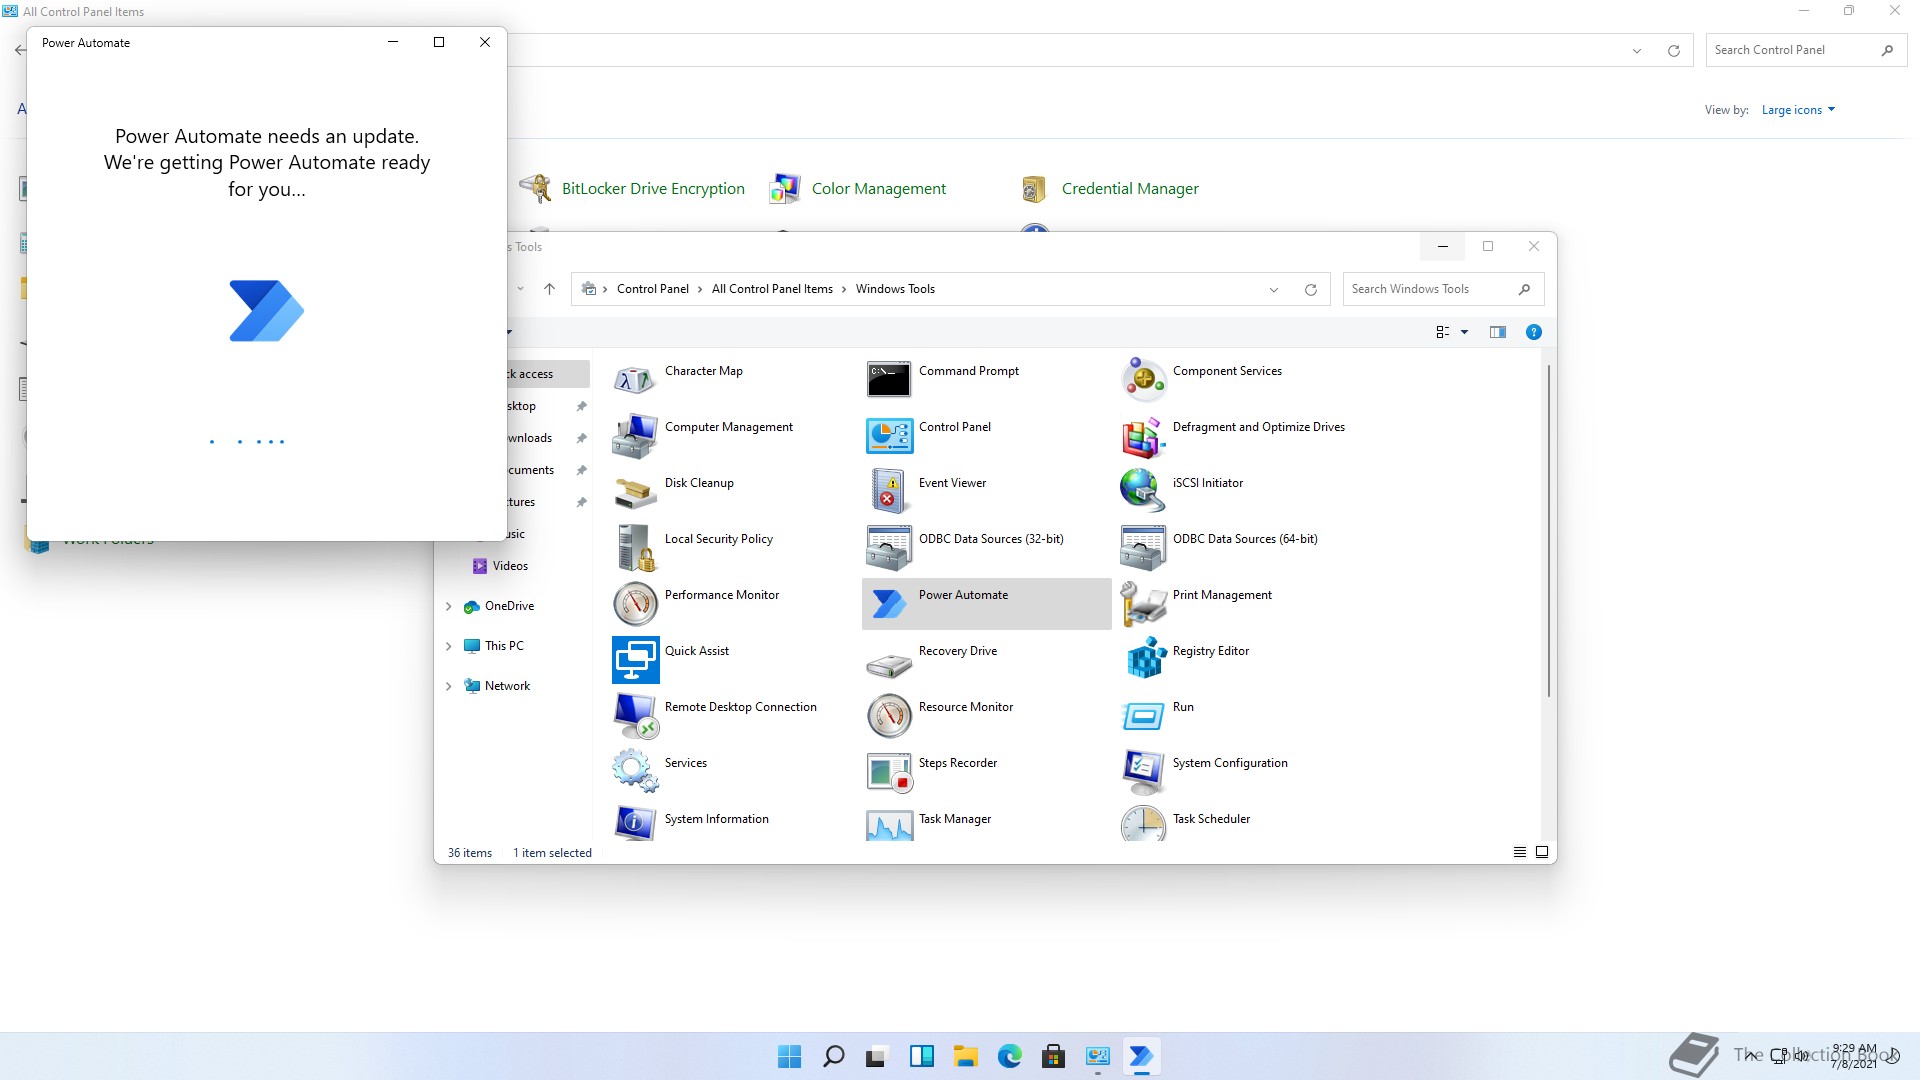This screenshot has height=1080, width=1920.
Task: Refresh the Control Panel window
Action: point(1674,51)
